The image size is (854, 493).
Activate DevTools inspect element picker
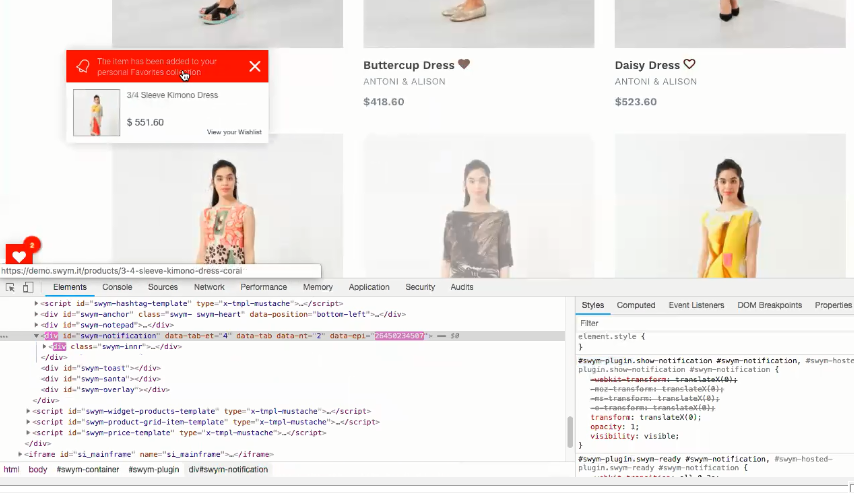(x=10, y=288)
